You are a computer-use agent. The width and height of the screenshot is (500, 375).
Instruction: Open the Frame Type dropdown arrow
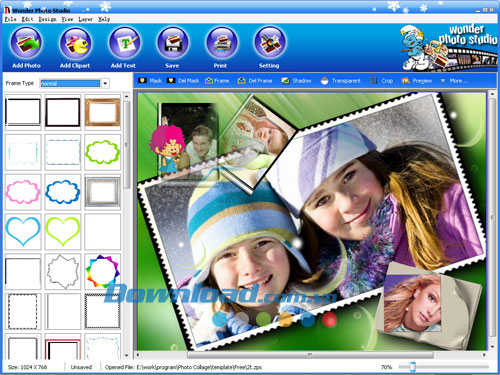point(105,83)
